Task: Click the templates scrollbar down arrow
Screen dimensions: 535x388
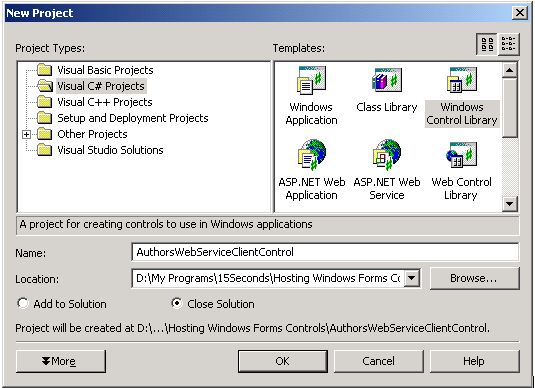Action: point(509,204)
